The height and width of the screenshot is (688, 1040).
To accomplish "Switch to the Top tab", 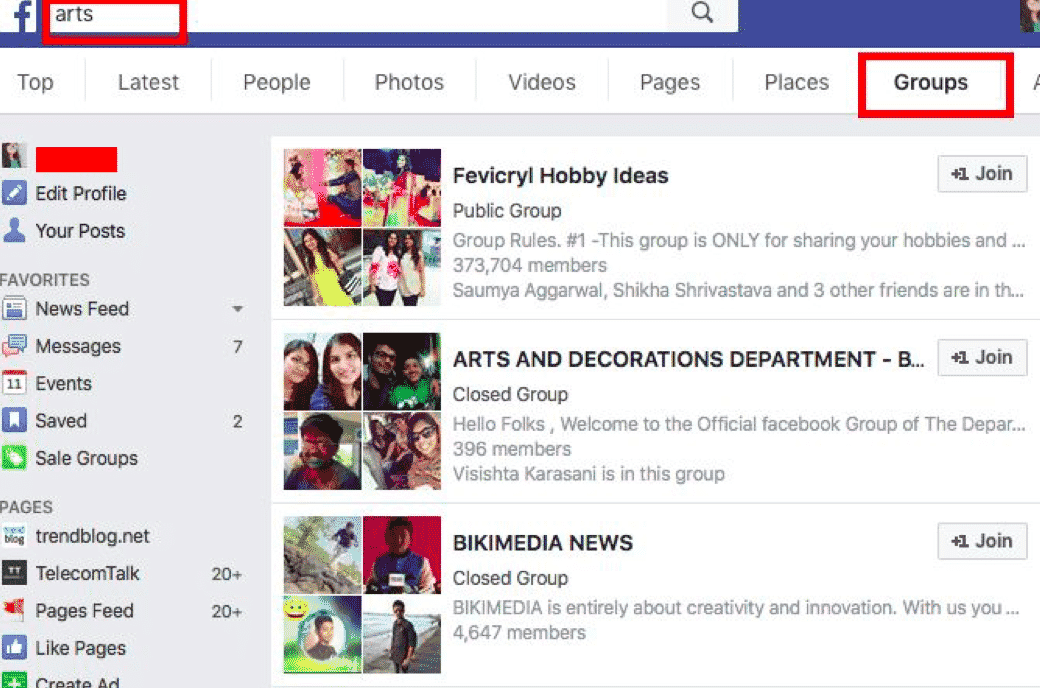I will (35, 82).
